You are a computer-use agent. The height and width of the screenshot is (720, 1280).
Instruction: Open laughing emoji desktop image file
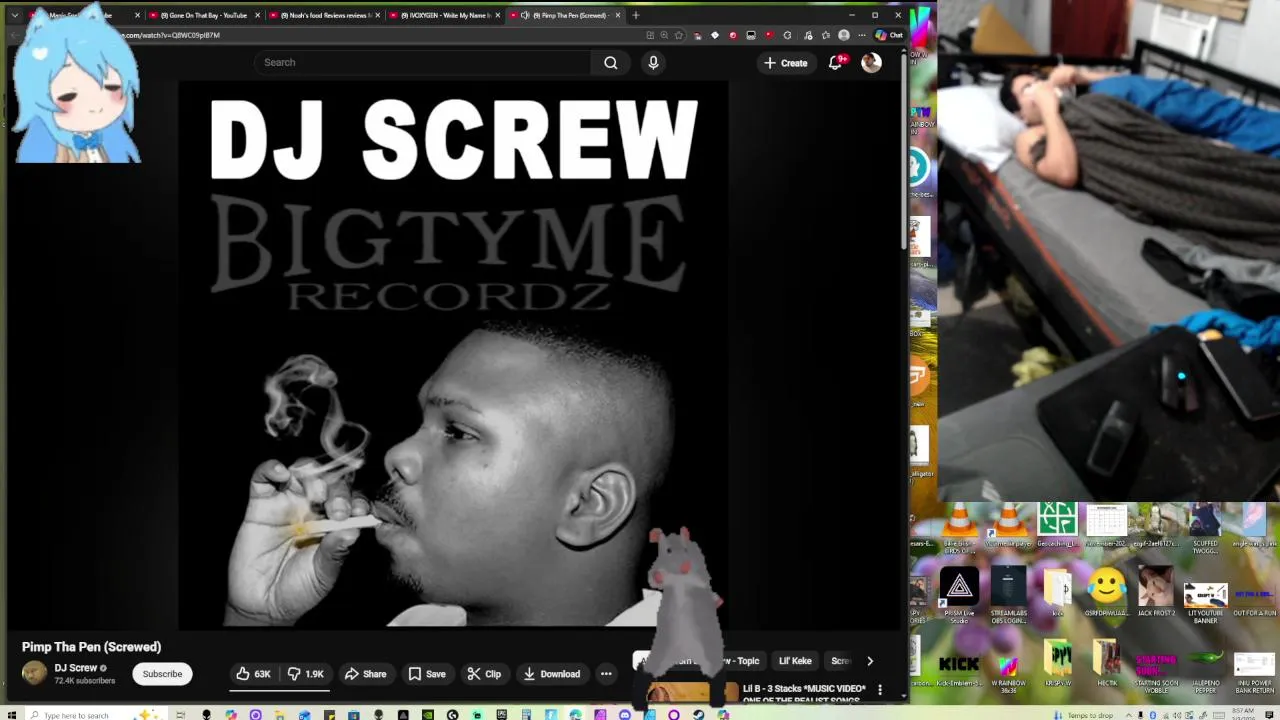tap(1106, 592)
